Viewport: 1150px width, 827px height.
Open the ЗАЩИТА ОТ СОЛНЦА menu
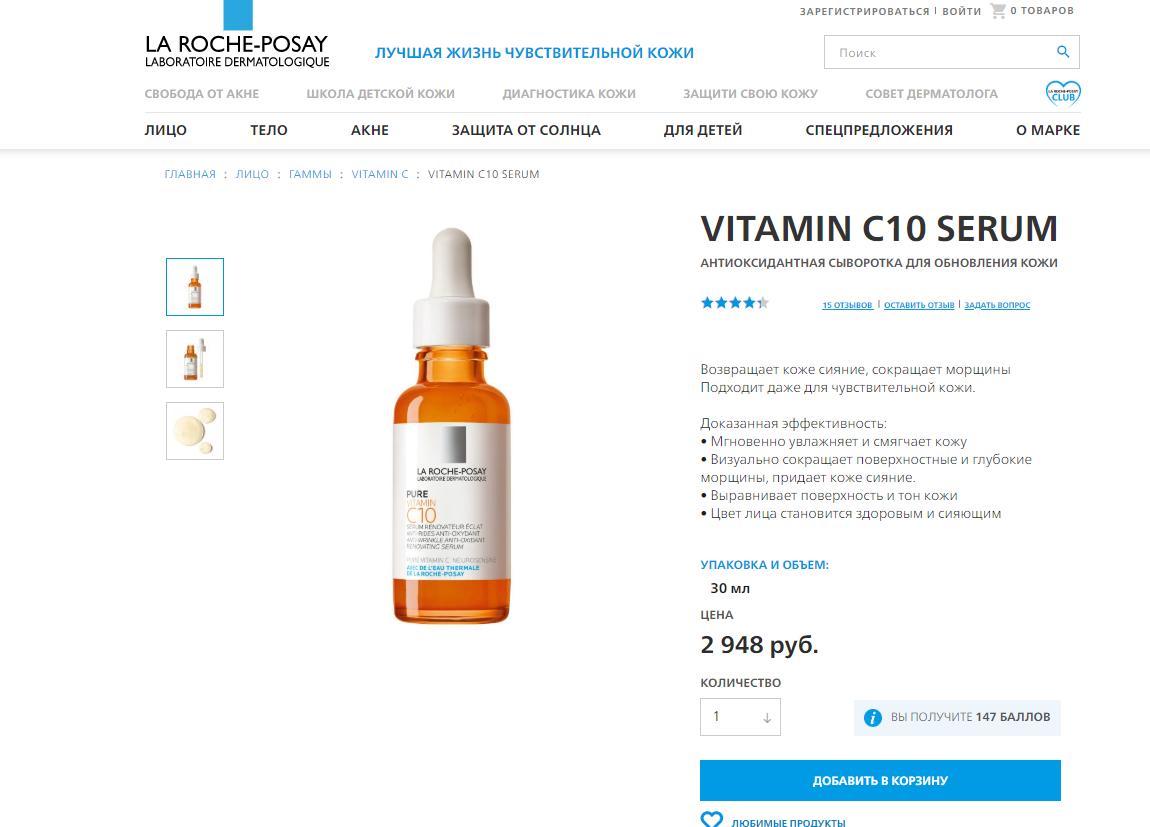click(526, 130)
